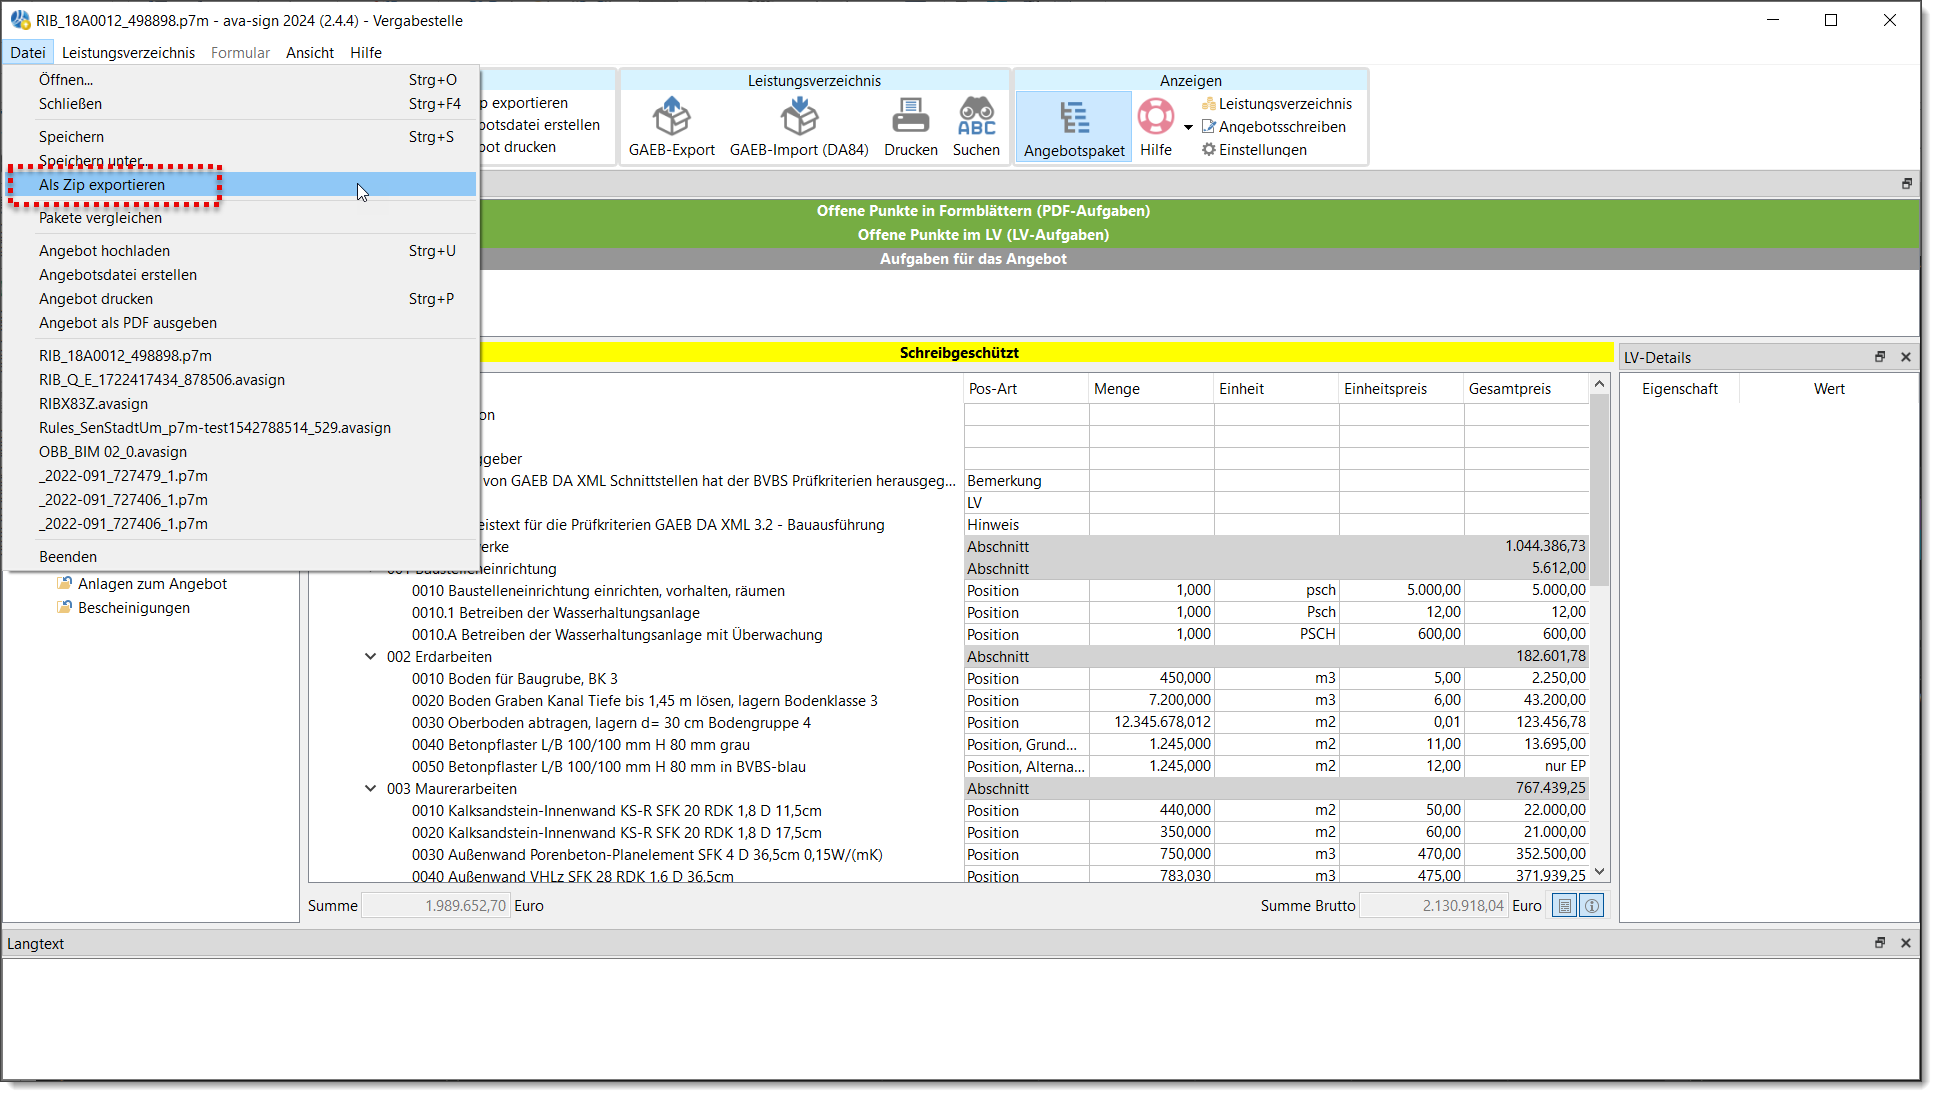Open recent file RIBX83Z.avasign
This screenshot has width=1937, height=1097.
(240, 404)
